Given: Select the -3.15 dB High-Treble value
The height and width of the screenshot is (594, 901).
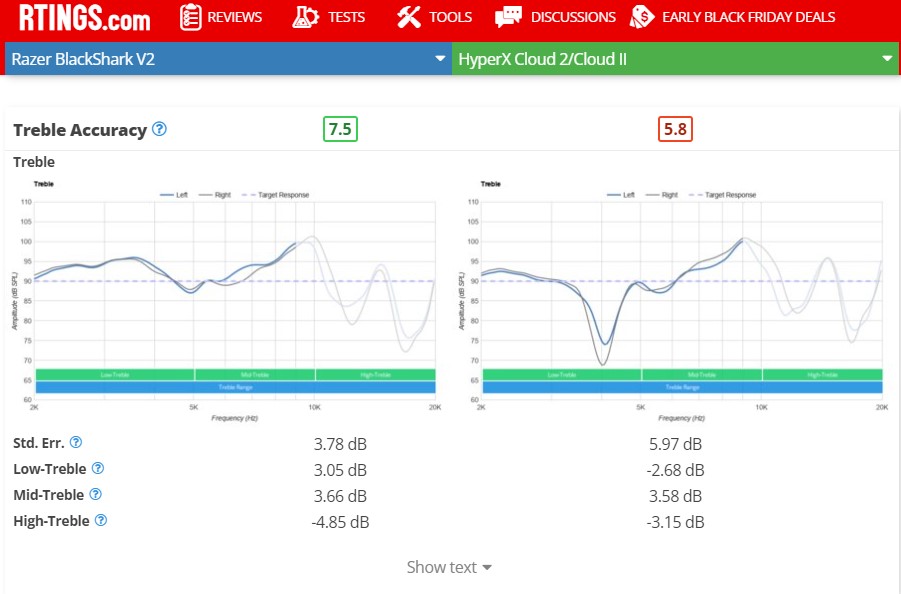Looking at the screenshot, I should pyautogui.click(x=675, y=522).
